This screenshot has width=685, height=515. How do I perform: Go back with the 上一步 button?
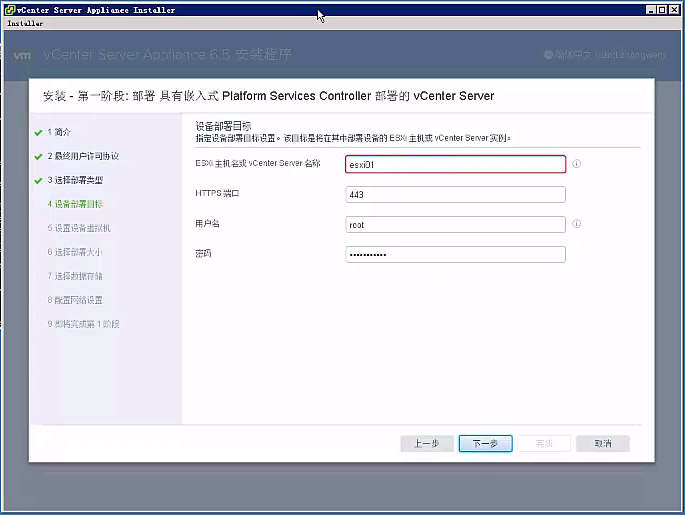tap(426, 443)
